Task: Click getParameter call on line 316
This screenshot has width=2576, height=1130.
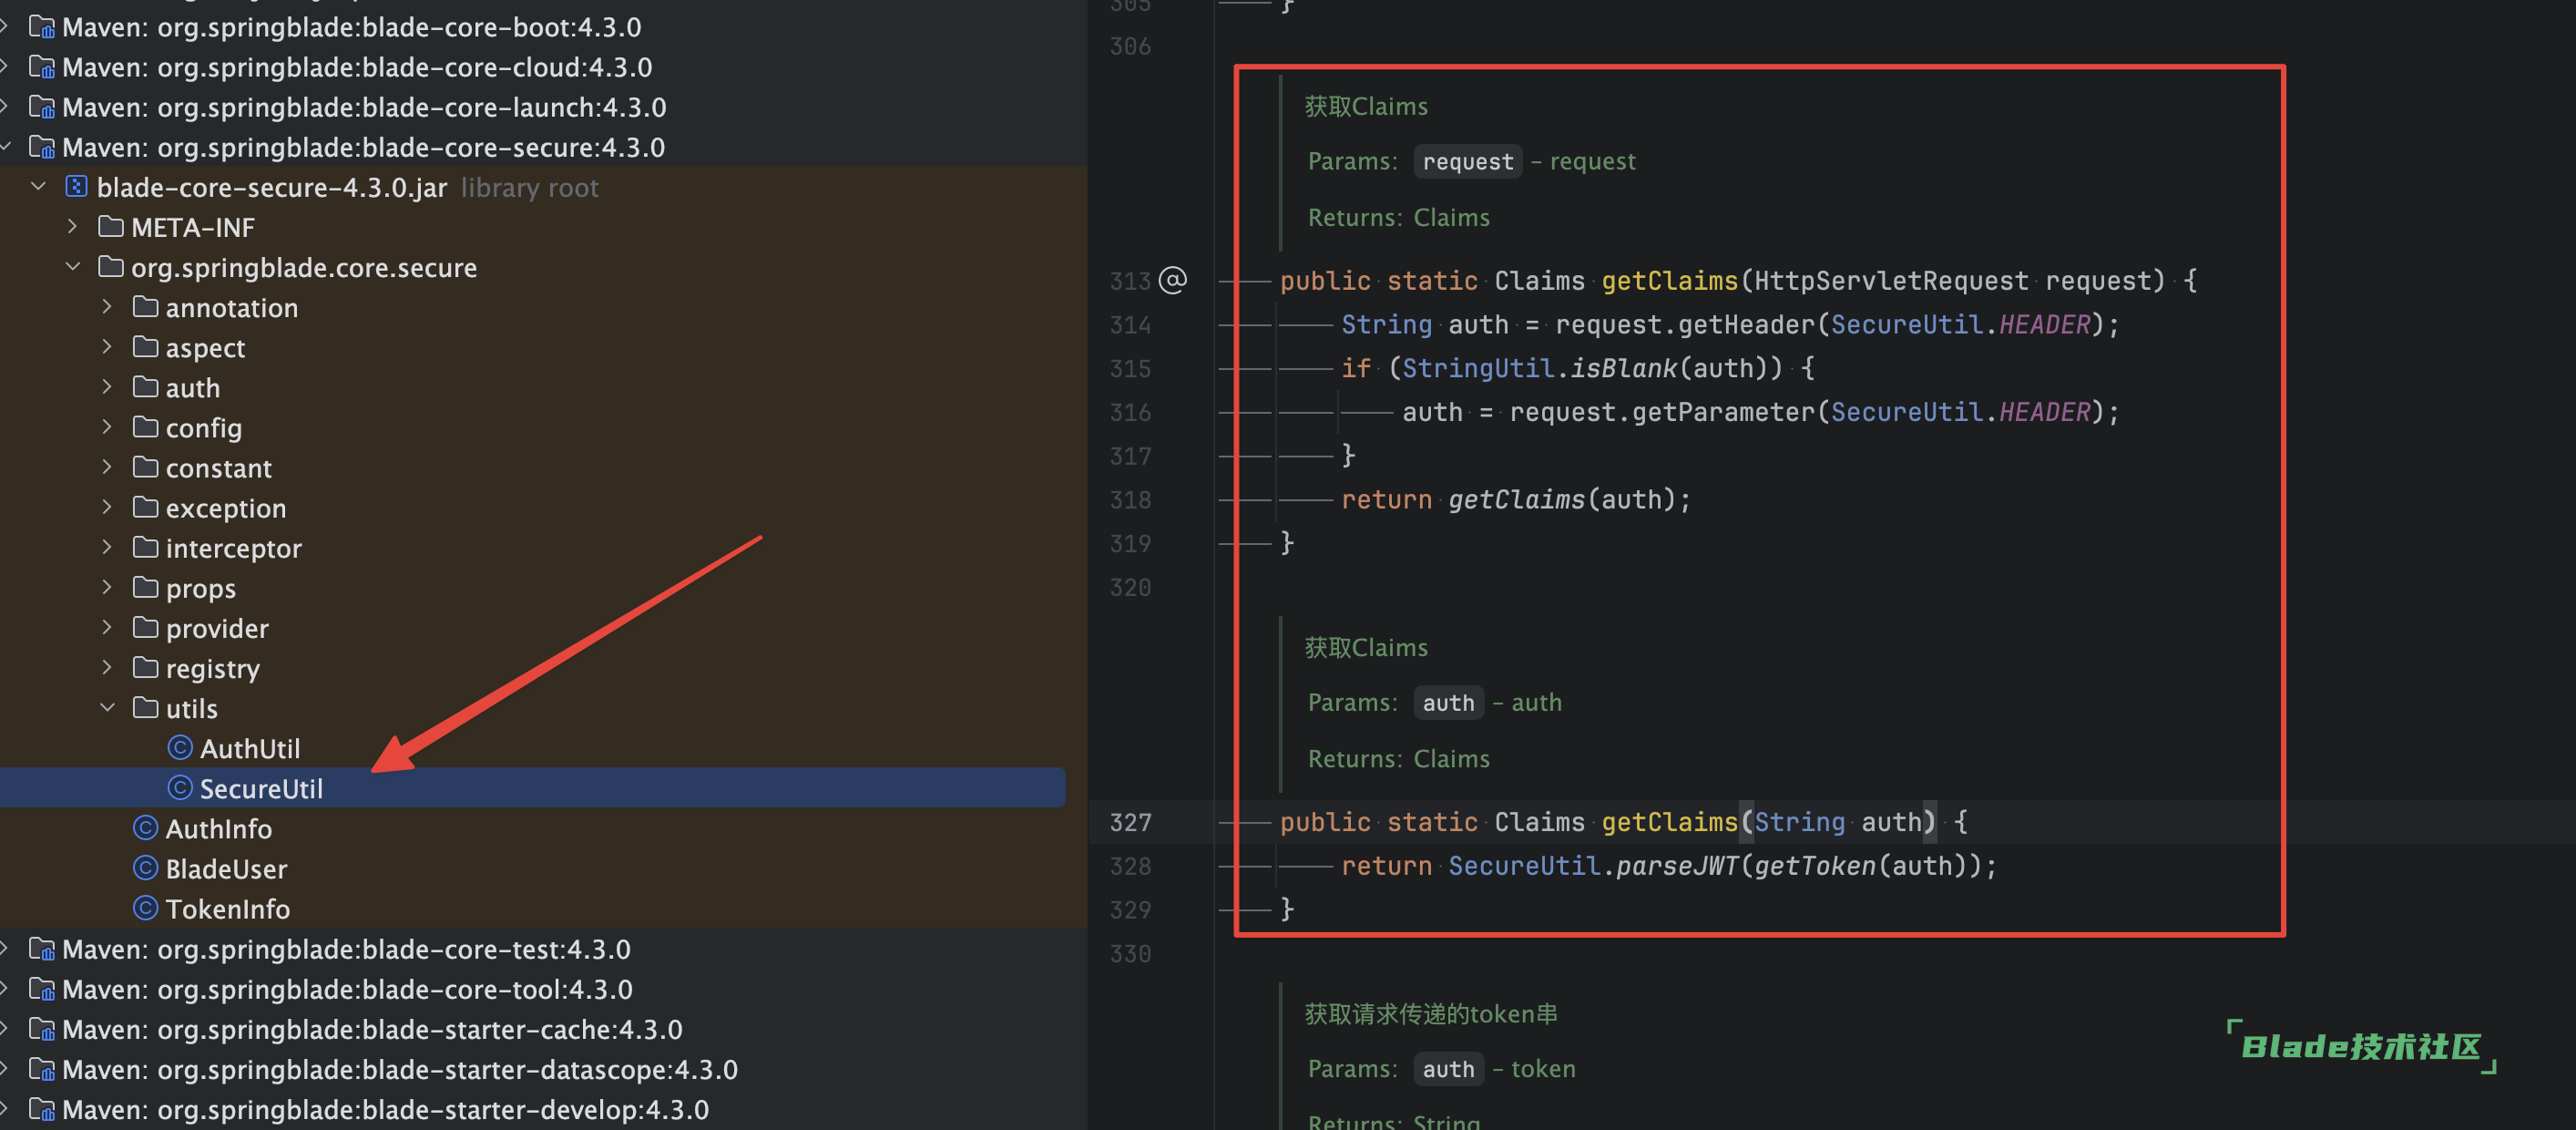Action: point(1723,412)
